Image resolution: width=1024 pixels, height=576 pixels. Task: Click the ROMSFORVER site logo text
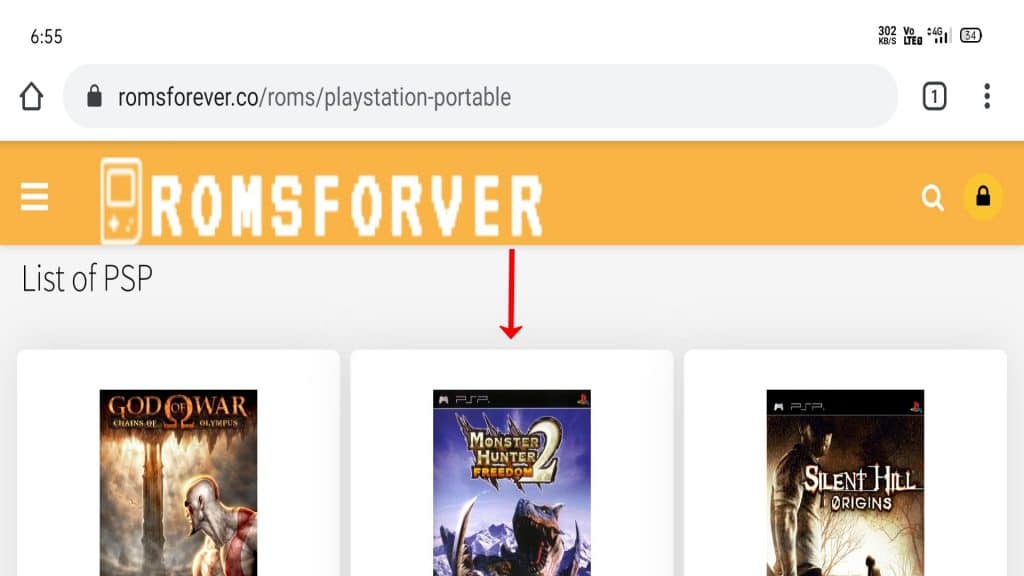347,206
